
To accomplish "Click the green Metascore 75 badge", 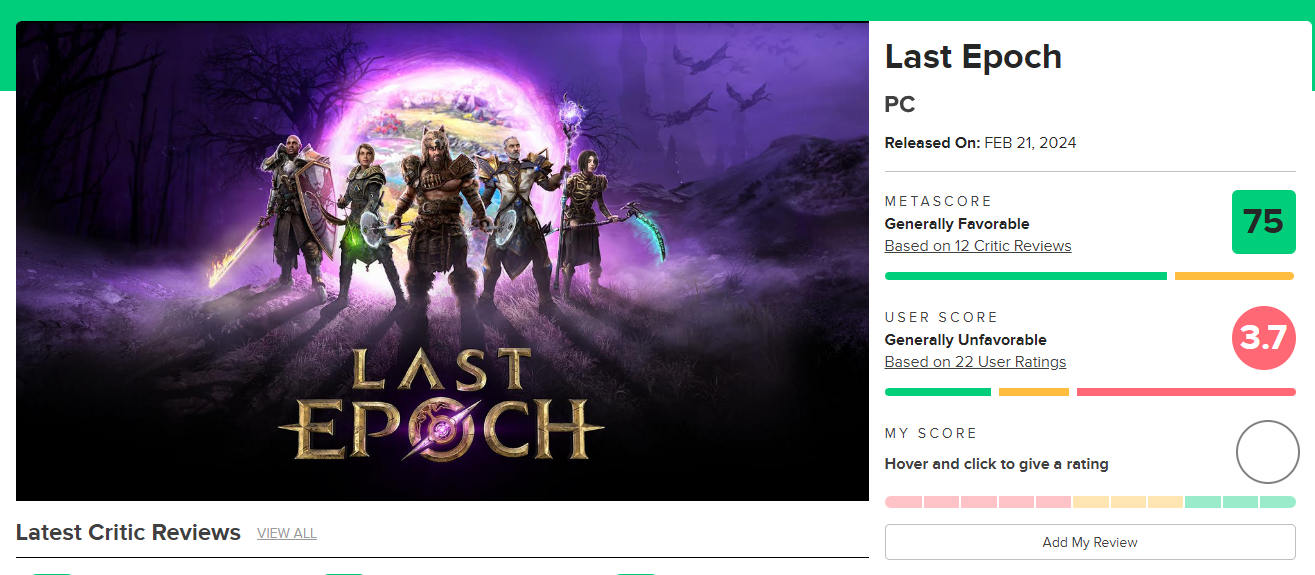I will click(x=1263, y=222).
